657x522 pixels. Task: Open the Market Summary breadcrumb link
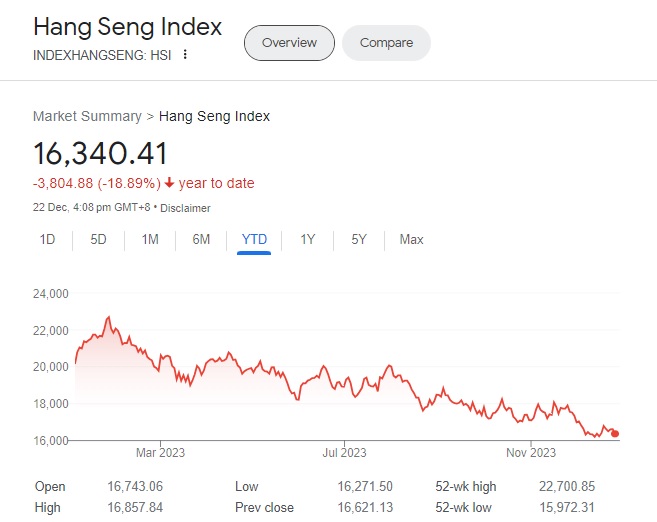87,116
